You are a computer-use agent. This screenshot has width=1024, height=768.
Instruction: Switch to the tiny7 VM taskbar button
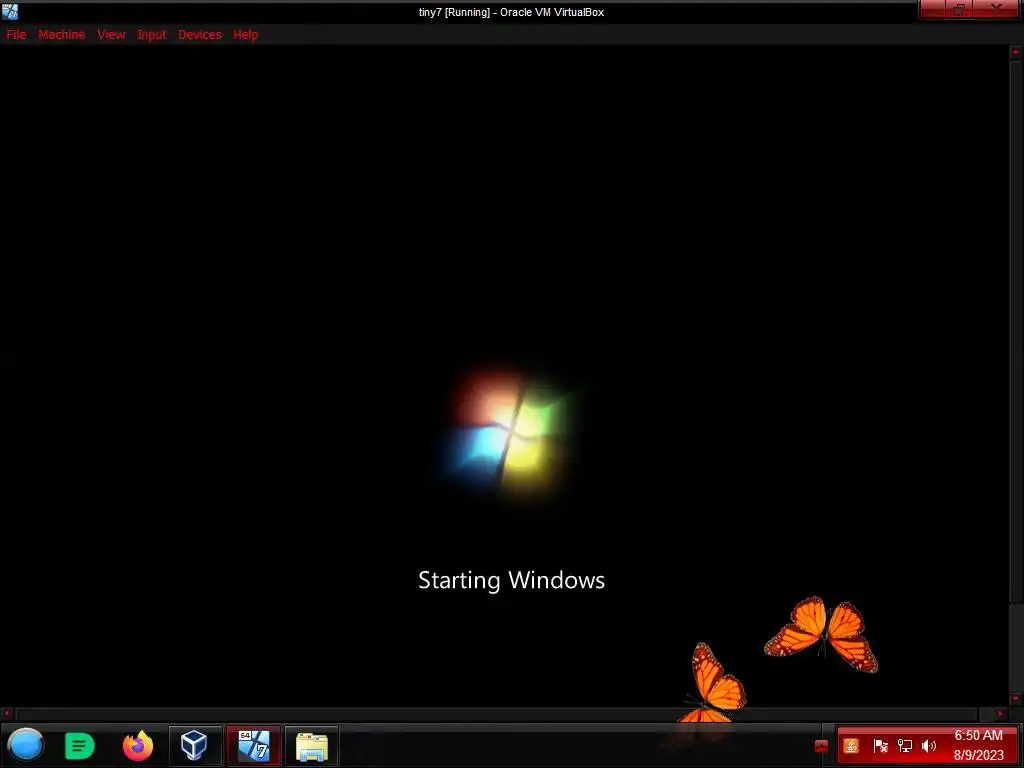[x=254, y=745]
